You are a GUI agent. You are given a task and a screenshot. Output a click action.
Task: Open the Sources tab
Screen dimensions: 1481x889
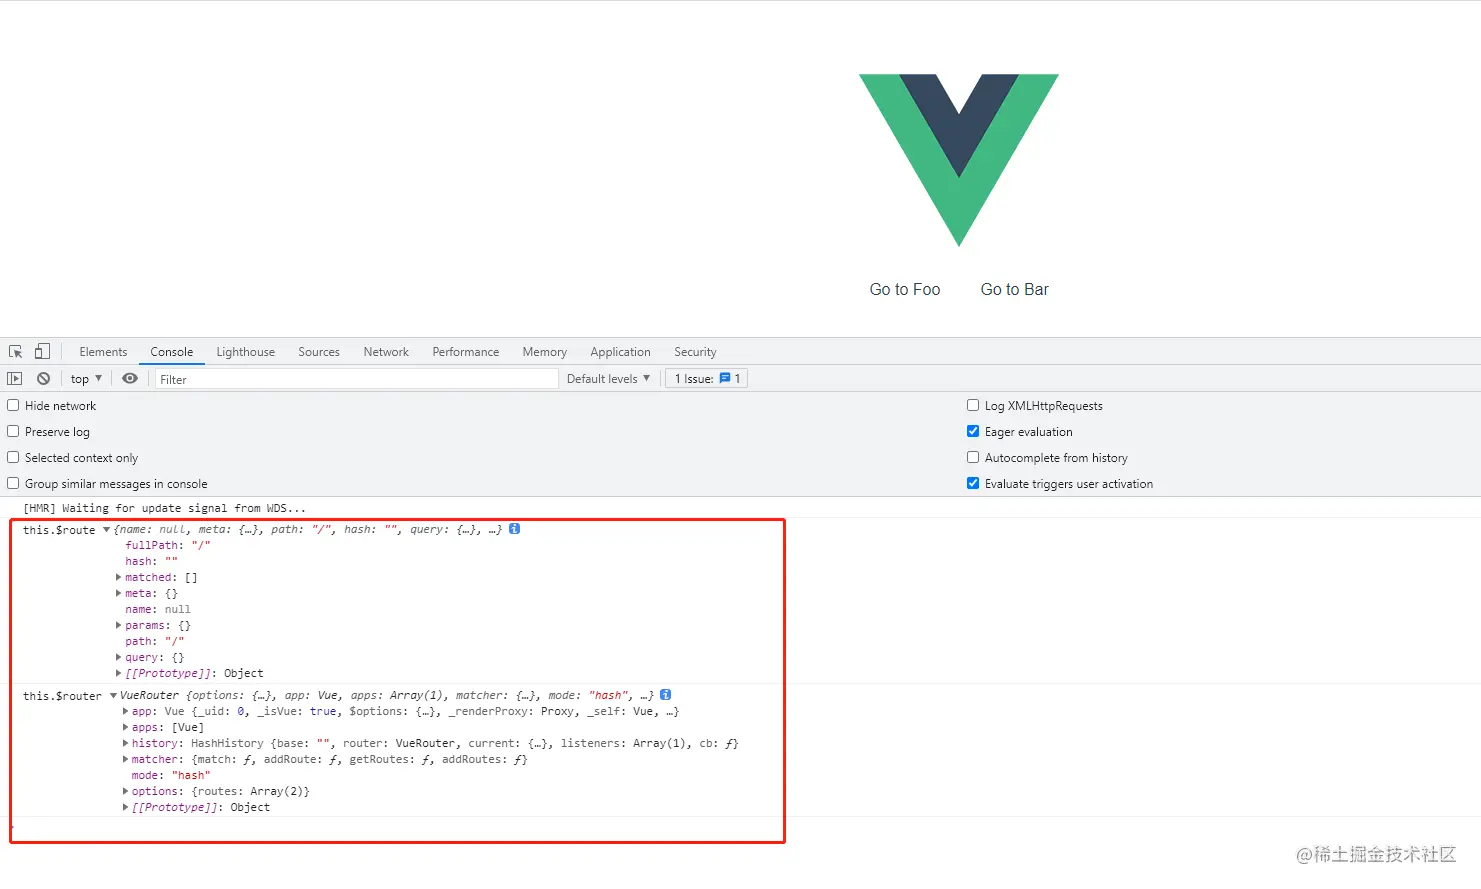(x=319, y=352)
